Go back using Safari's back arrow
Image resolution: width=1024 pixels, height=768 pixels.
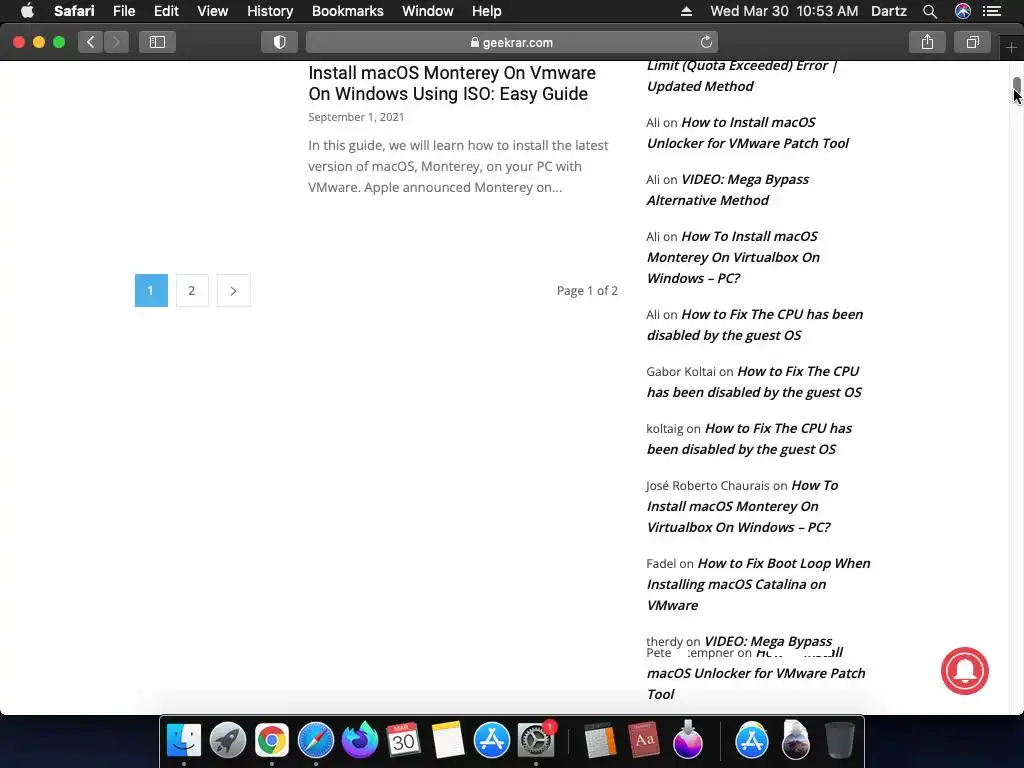pyautogui.click(x=91, y=42)
